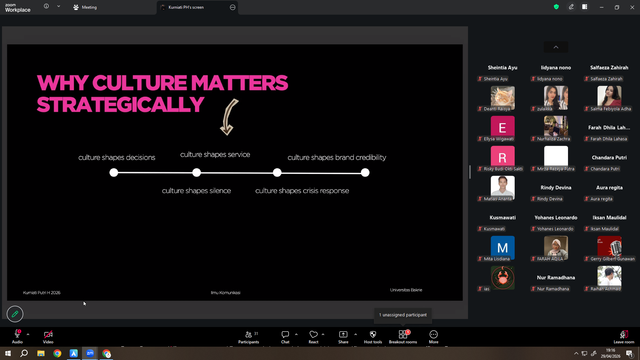Screen dimensions: 640x360
Task: Show hidden system tray icons
Action: pyautogui.click(x=576, y=353)
